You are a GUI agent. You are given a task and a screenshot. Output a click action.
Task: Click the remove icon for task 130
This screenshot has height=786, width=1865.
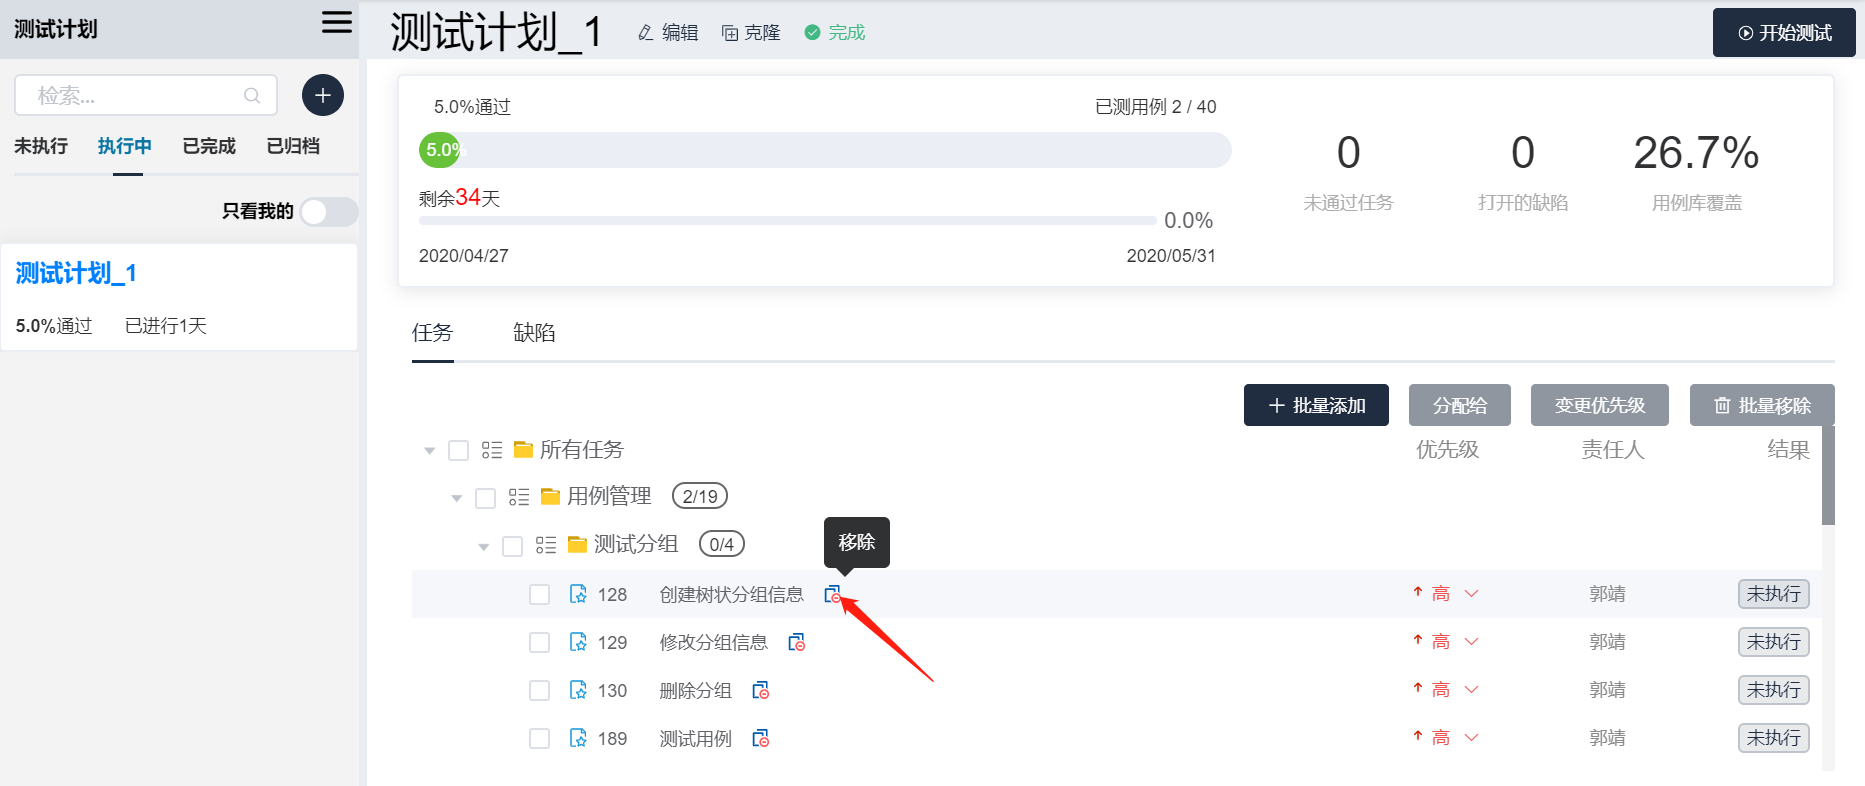point(760,690)
